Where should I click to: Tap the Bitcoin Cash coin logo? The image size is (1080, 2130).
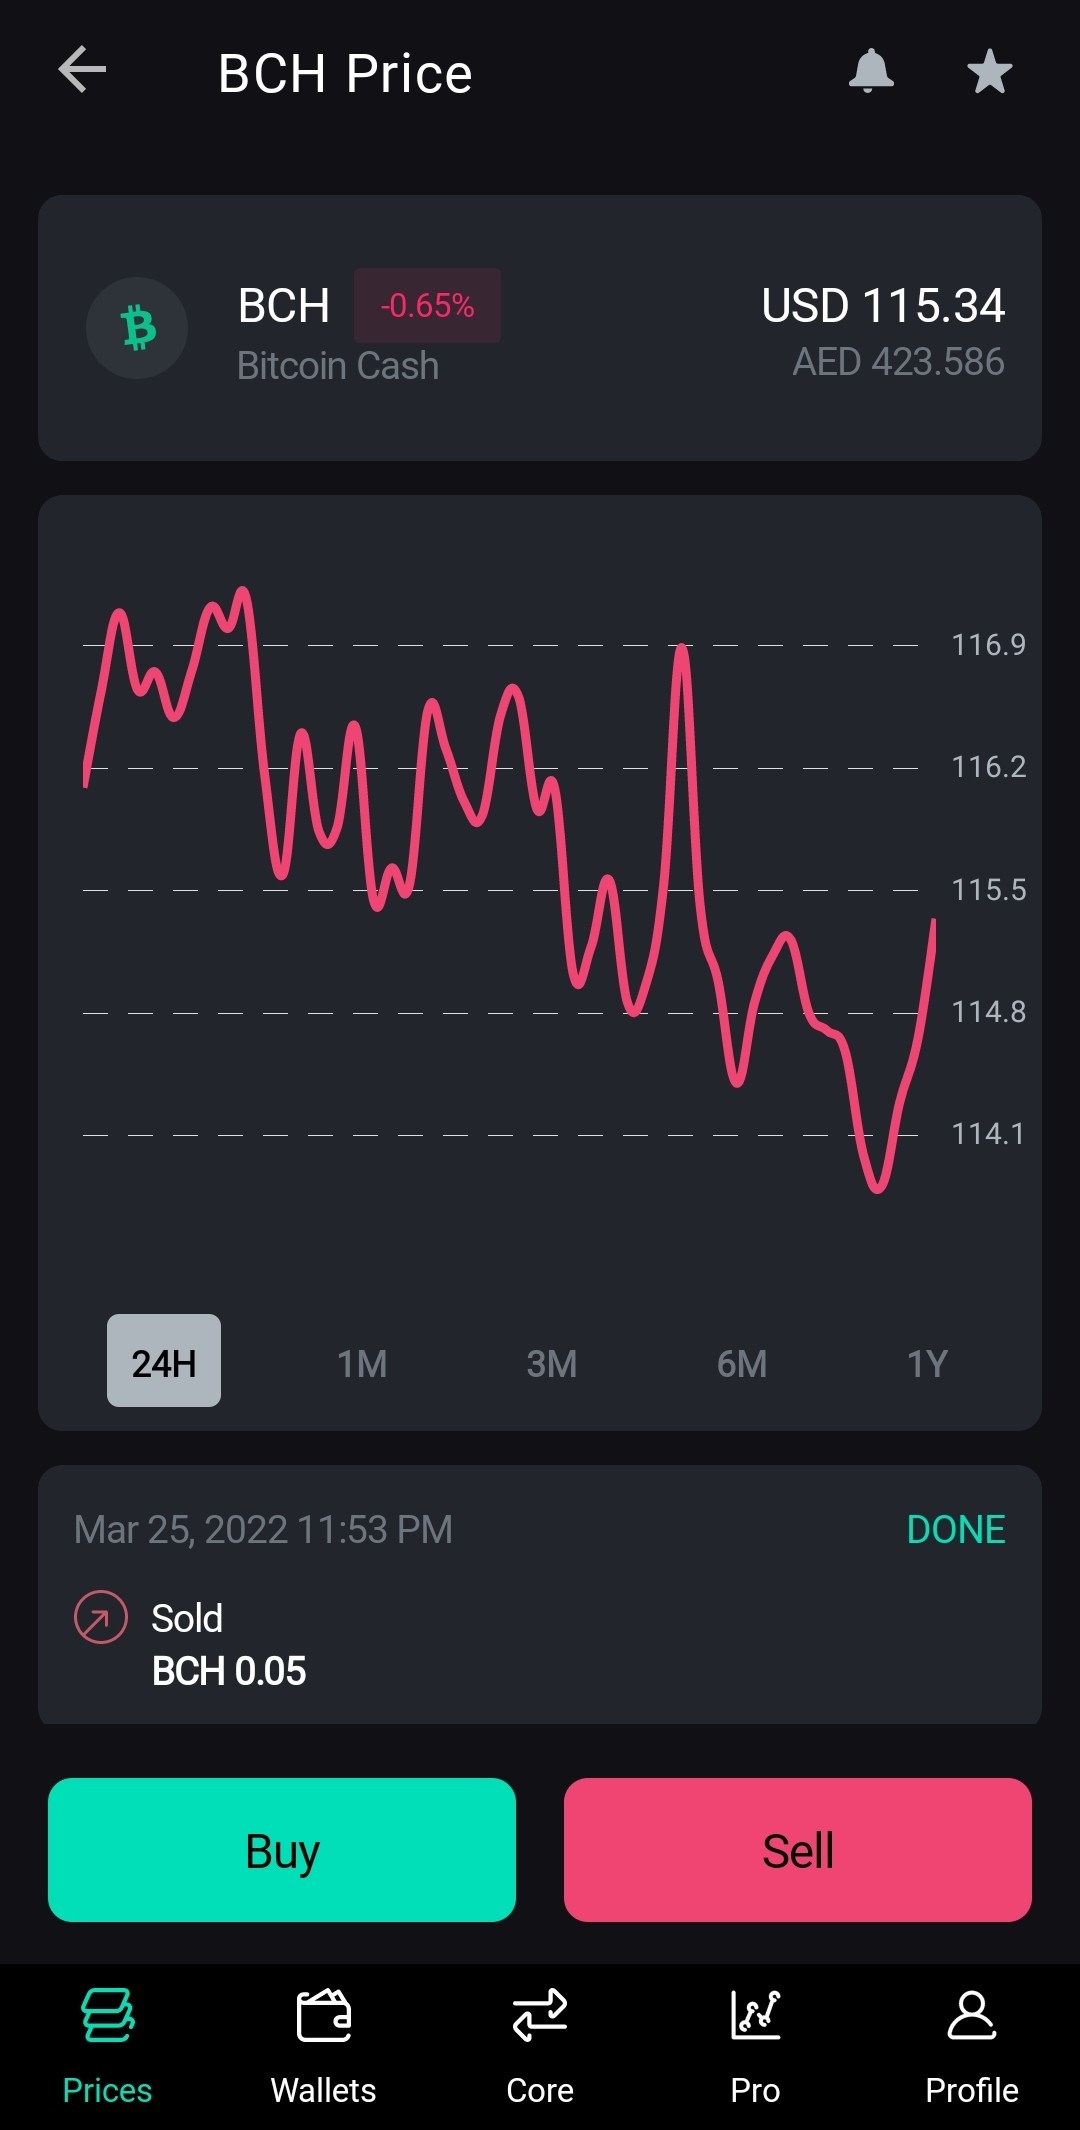point(137,328)
